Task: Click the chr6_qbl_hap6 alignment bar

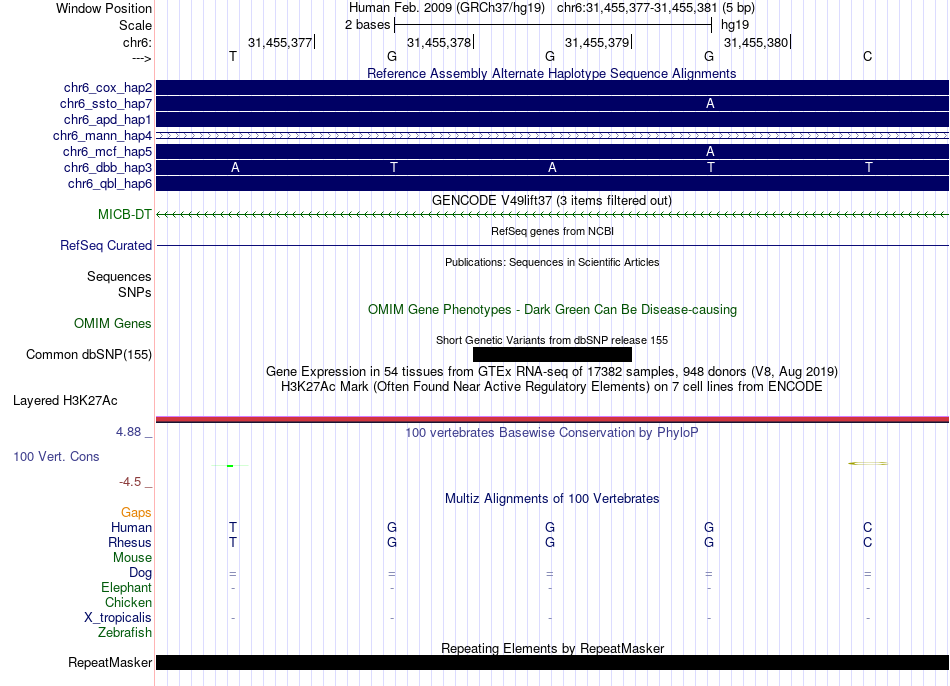Action: (553, 184)
